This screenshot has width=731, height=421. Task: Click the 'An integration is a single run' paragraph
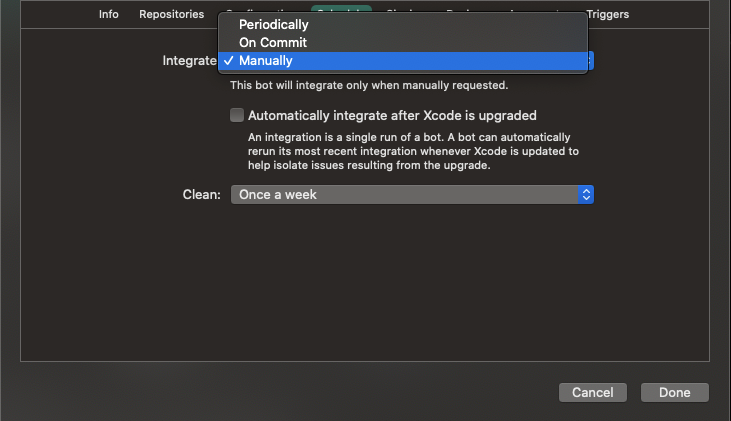click(414, 151)
